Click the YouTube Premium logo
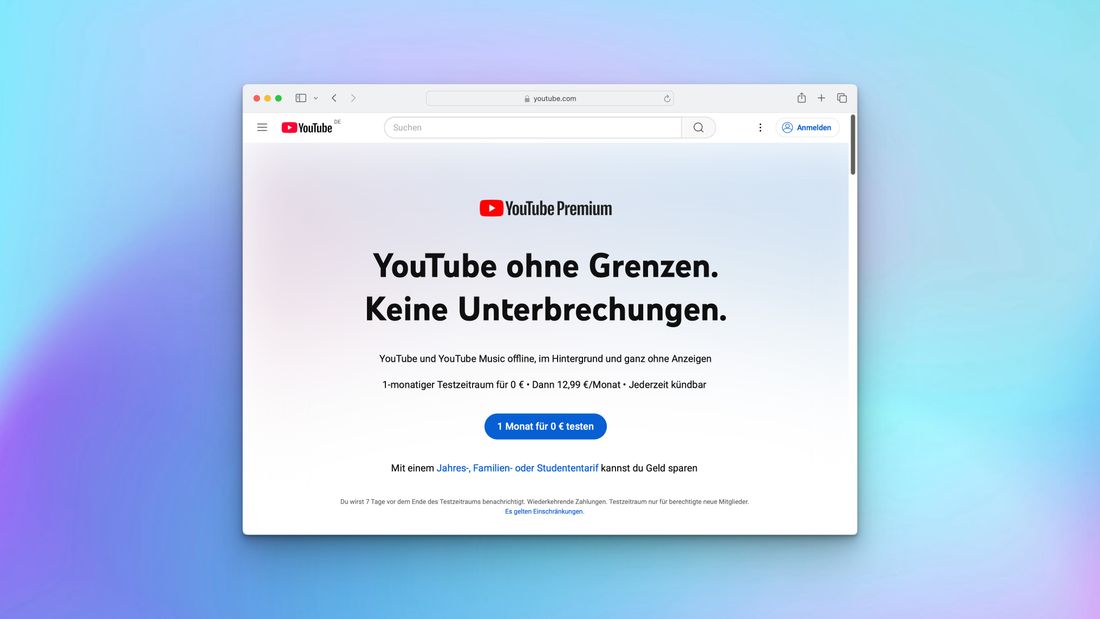This screenshot has height=619, width=1100. click(x=545, y=208)
